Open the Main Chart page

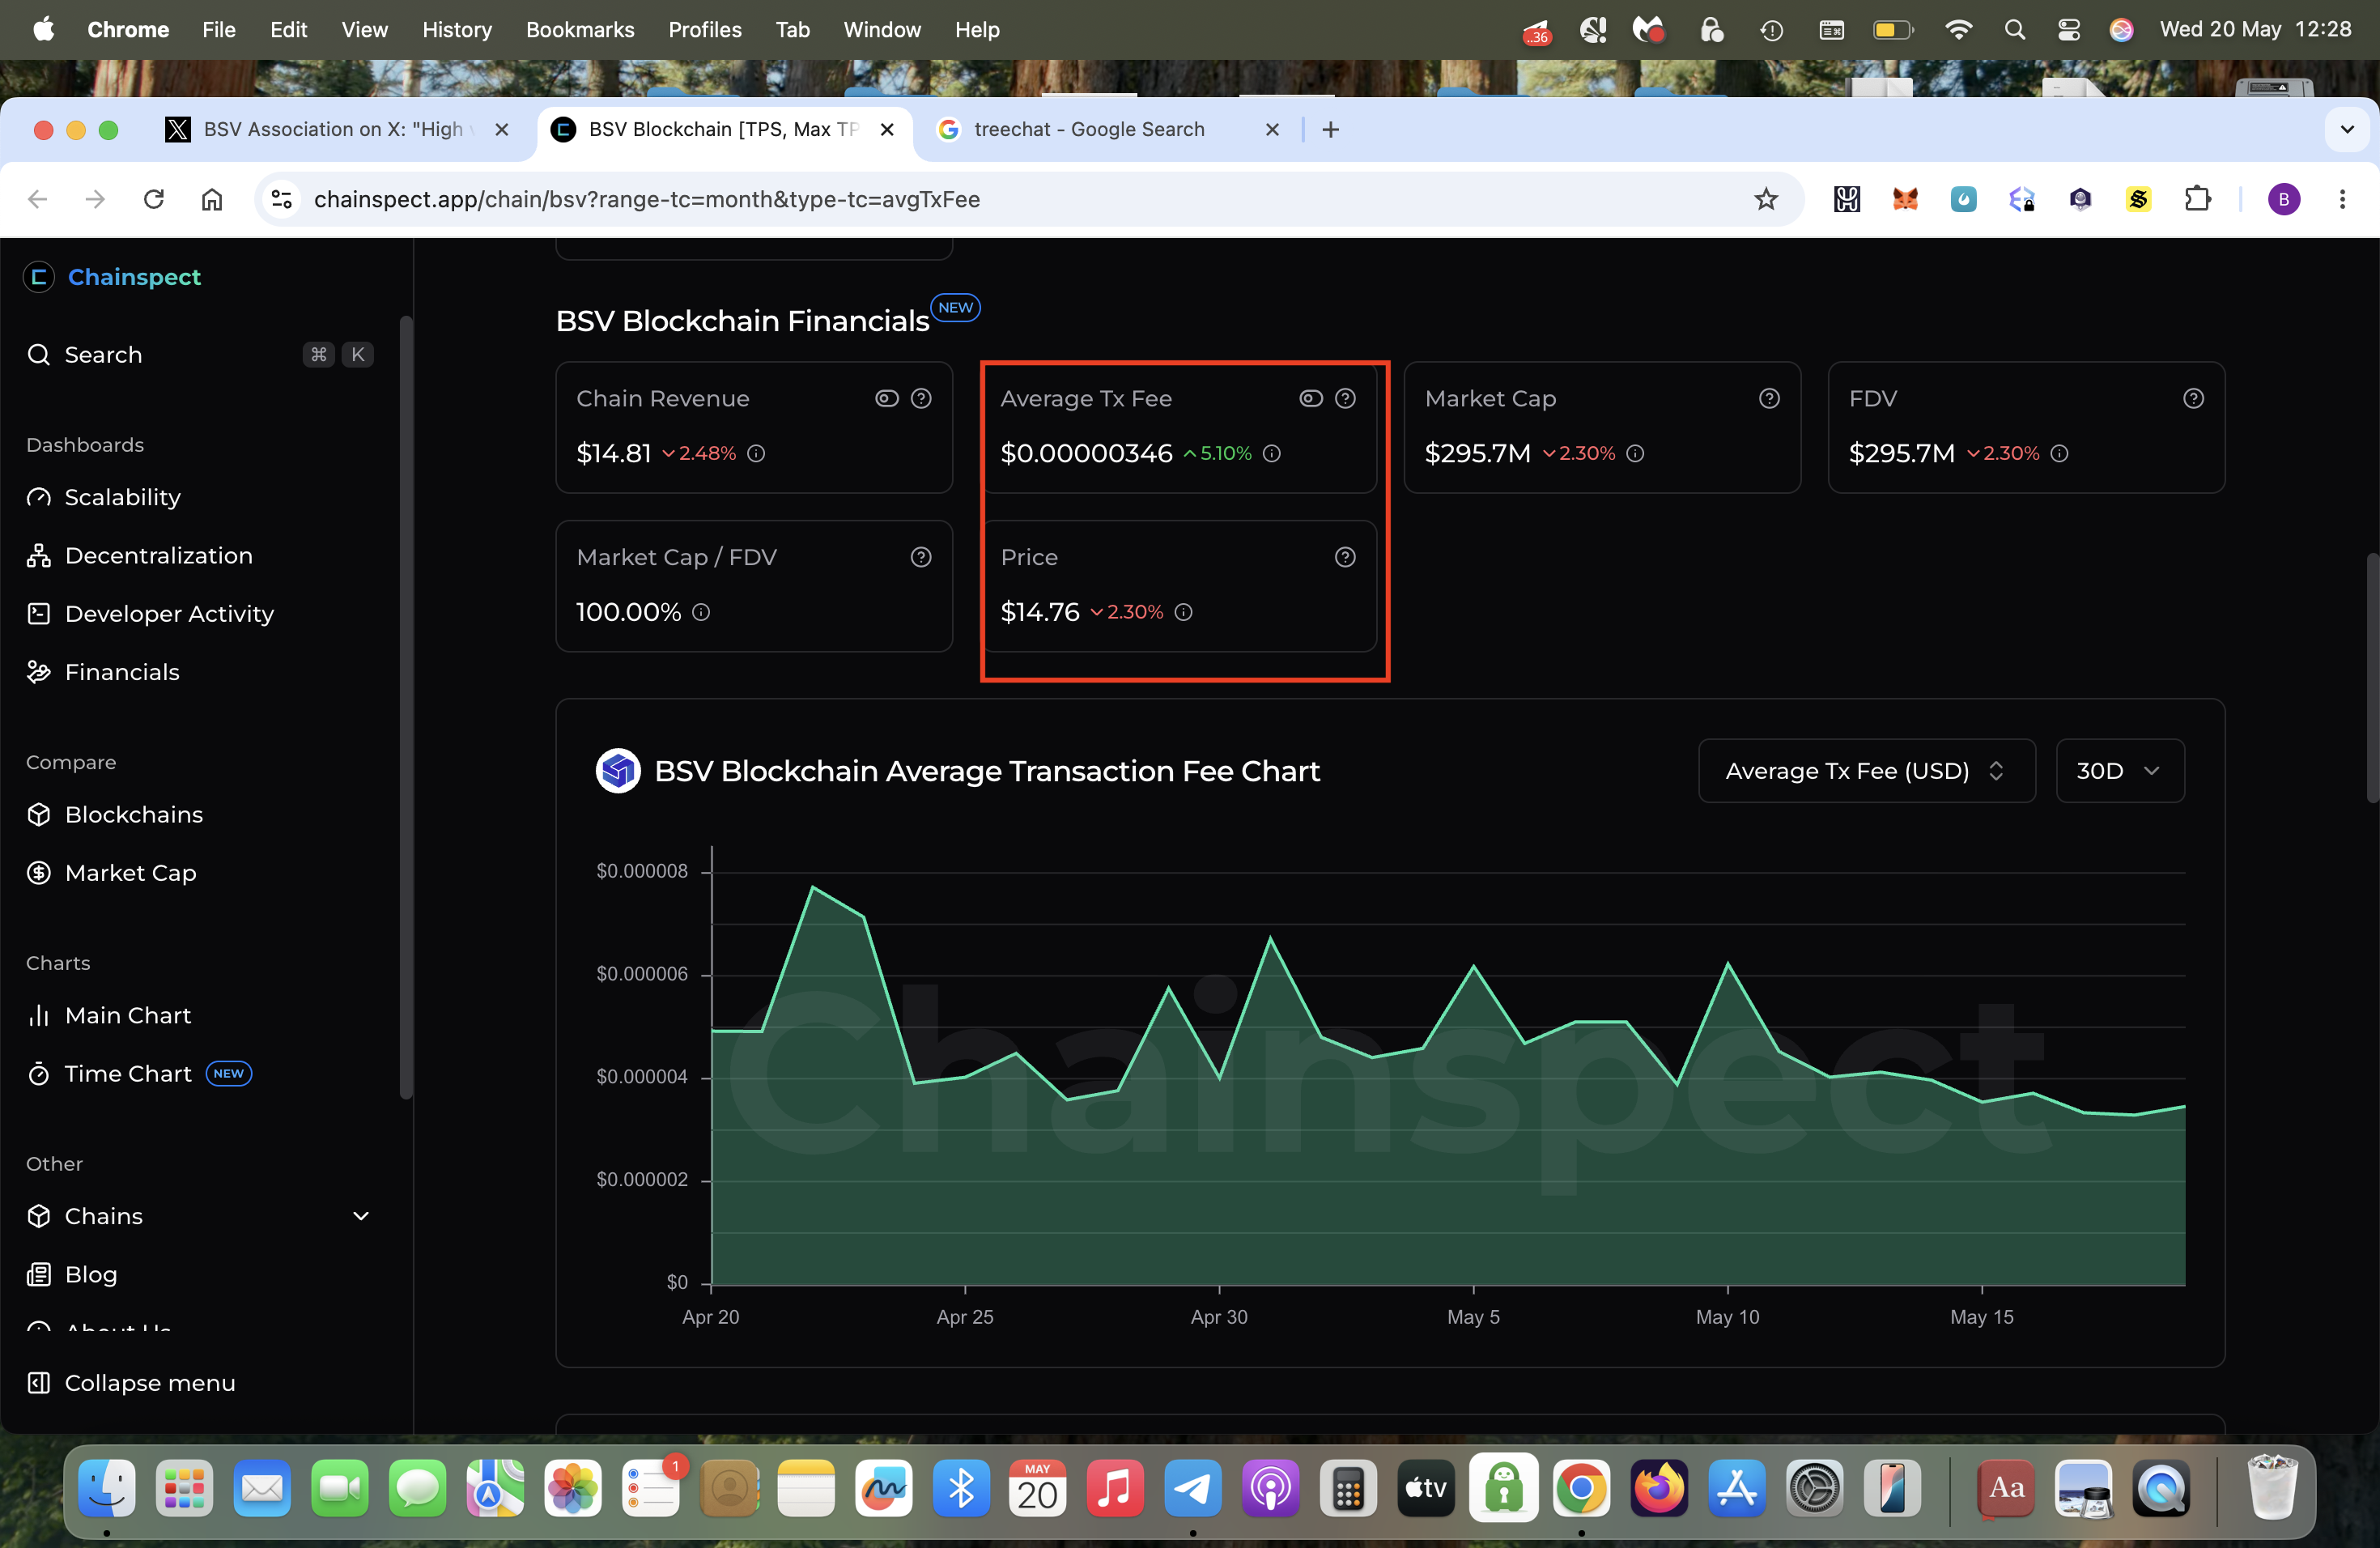(109, 1015)
